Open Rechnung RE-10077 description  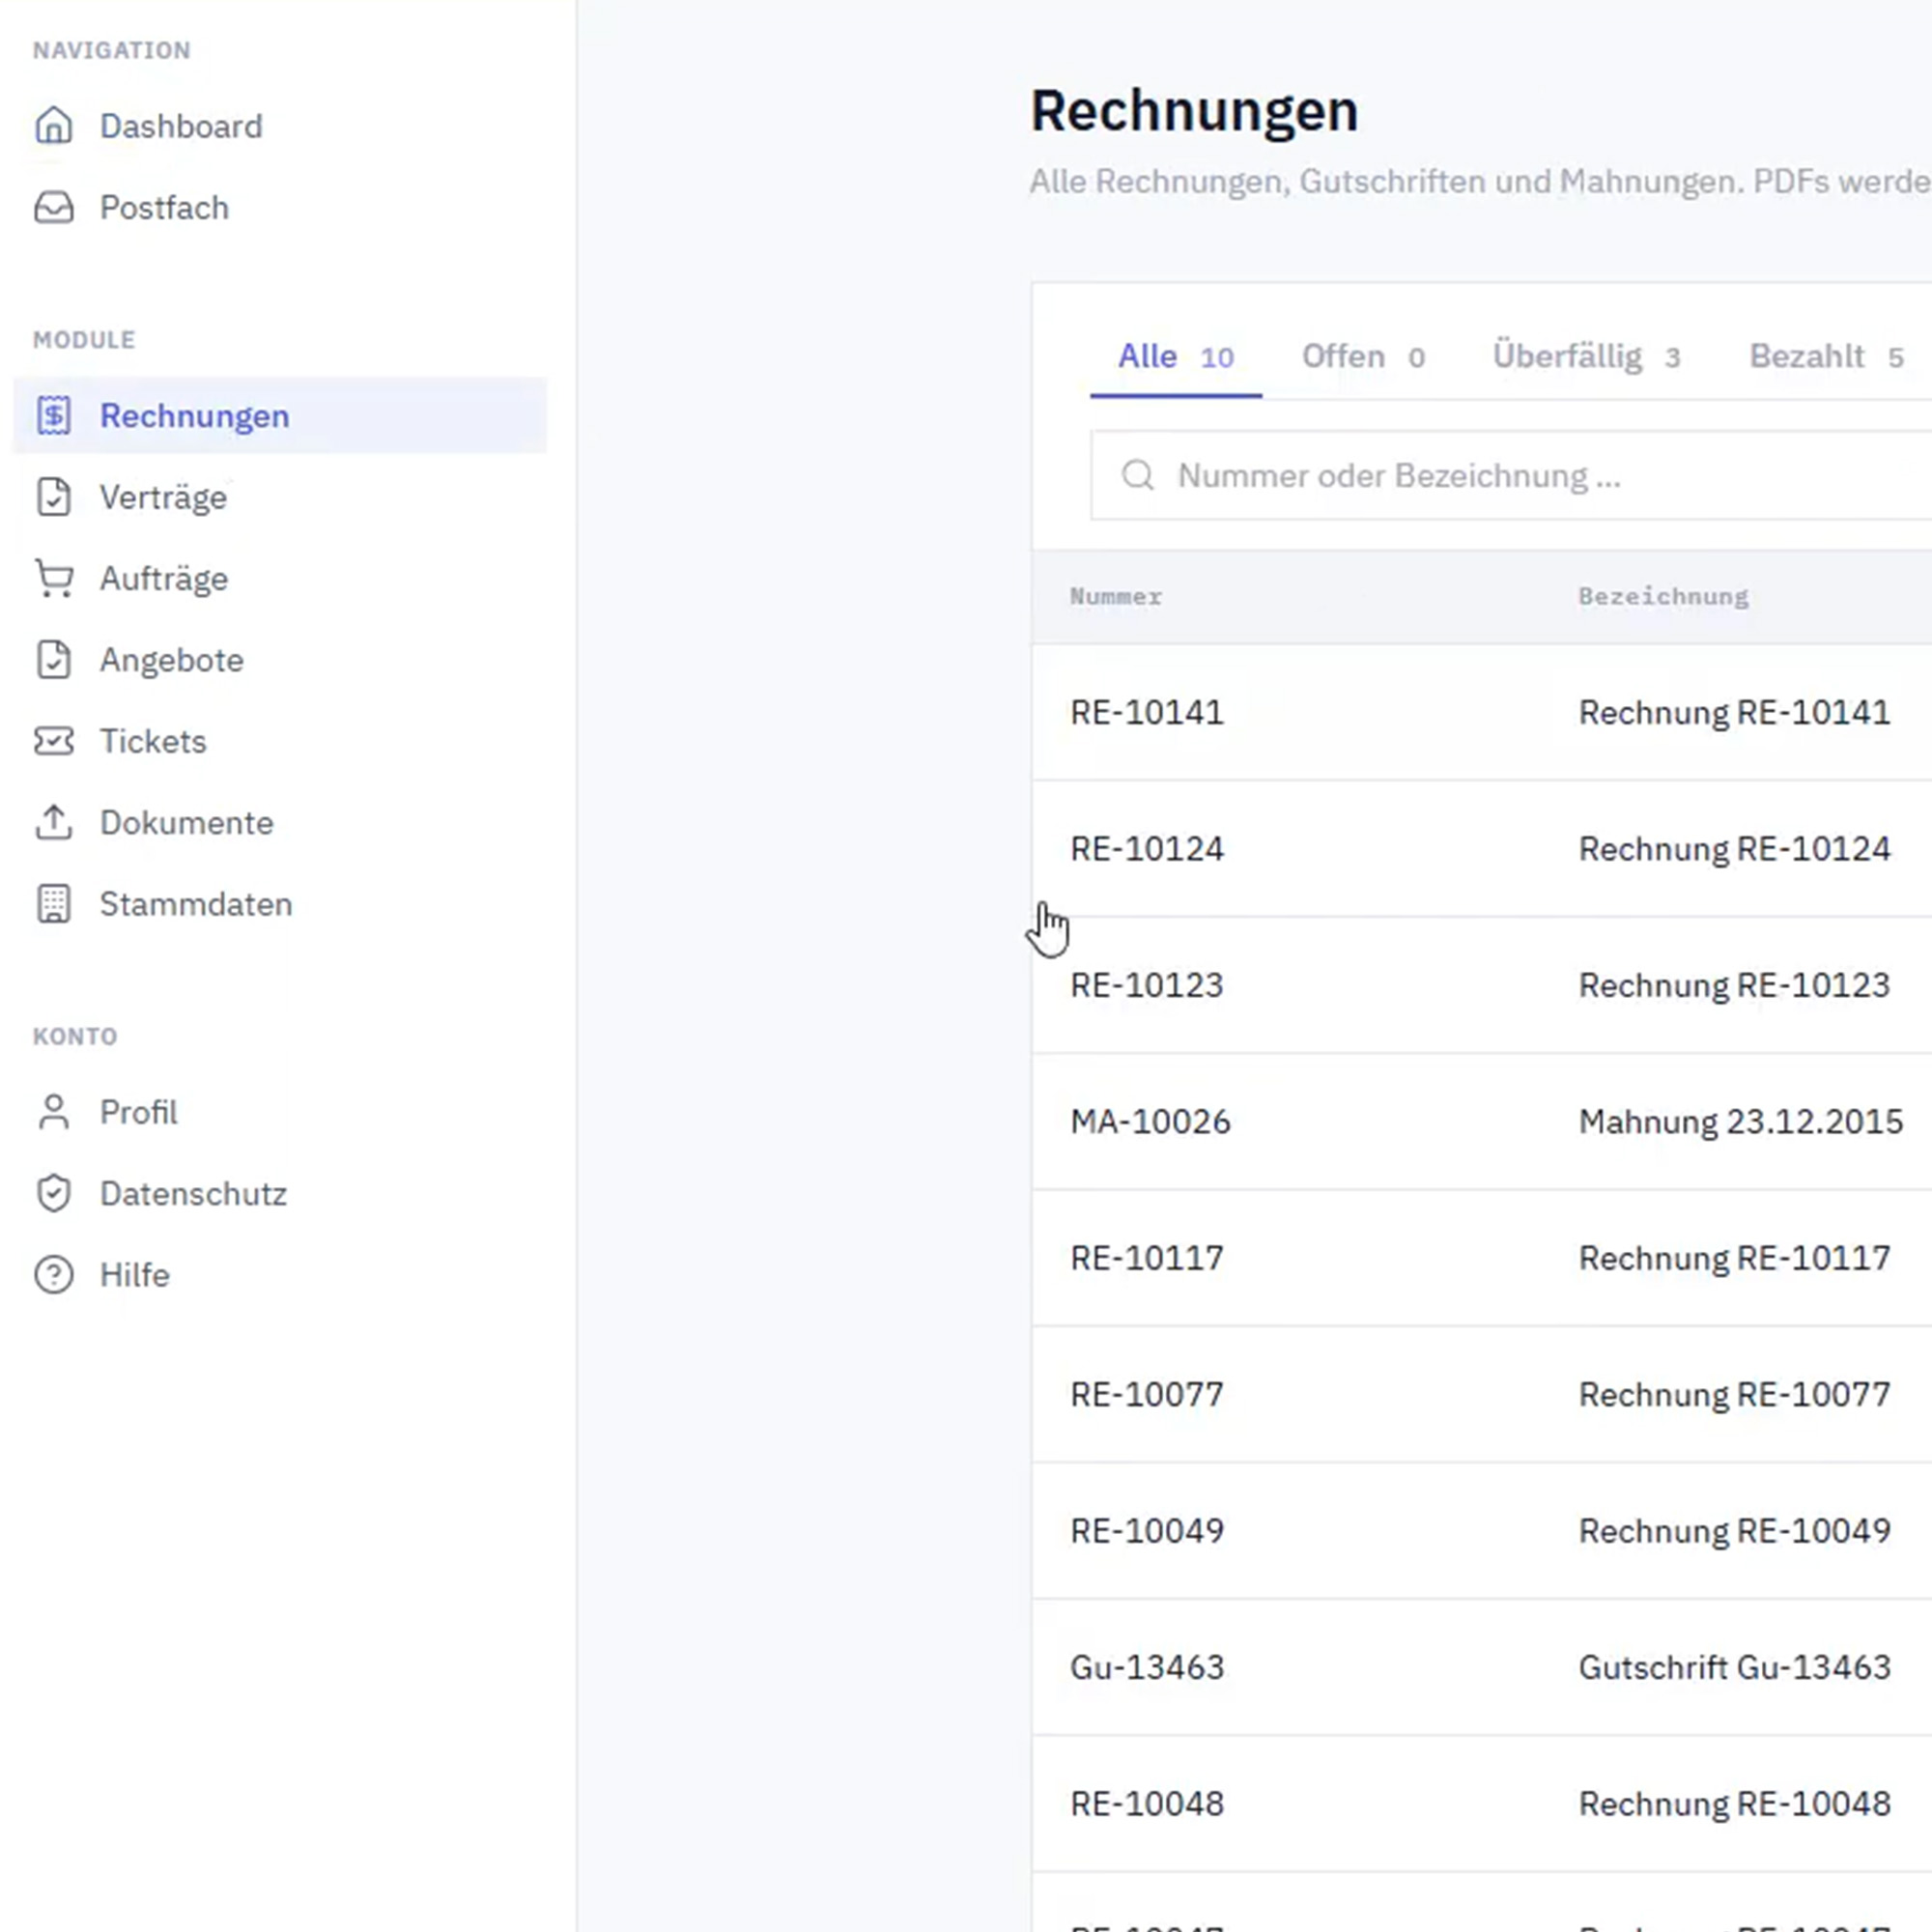coord(1735,1395)
